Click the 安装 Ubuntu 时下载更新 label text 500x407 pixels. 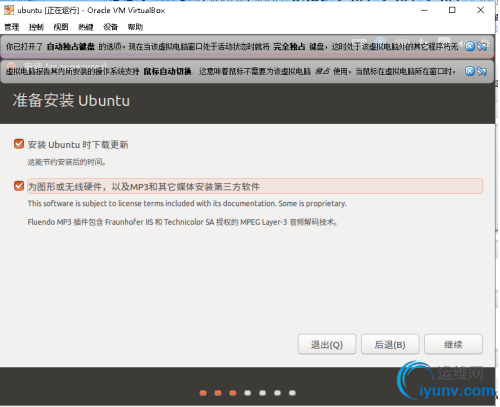[x=78, y=145]
